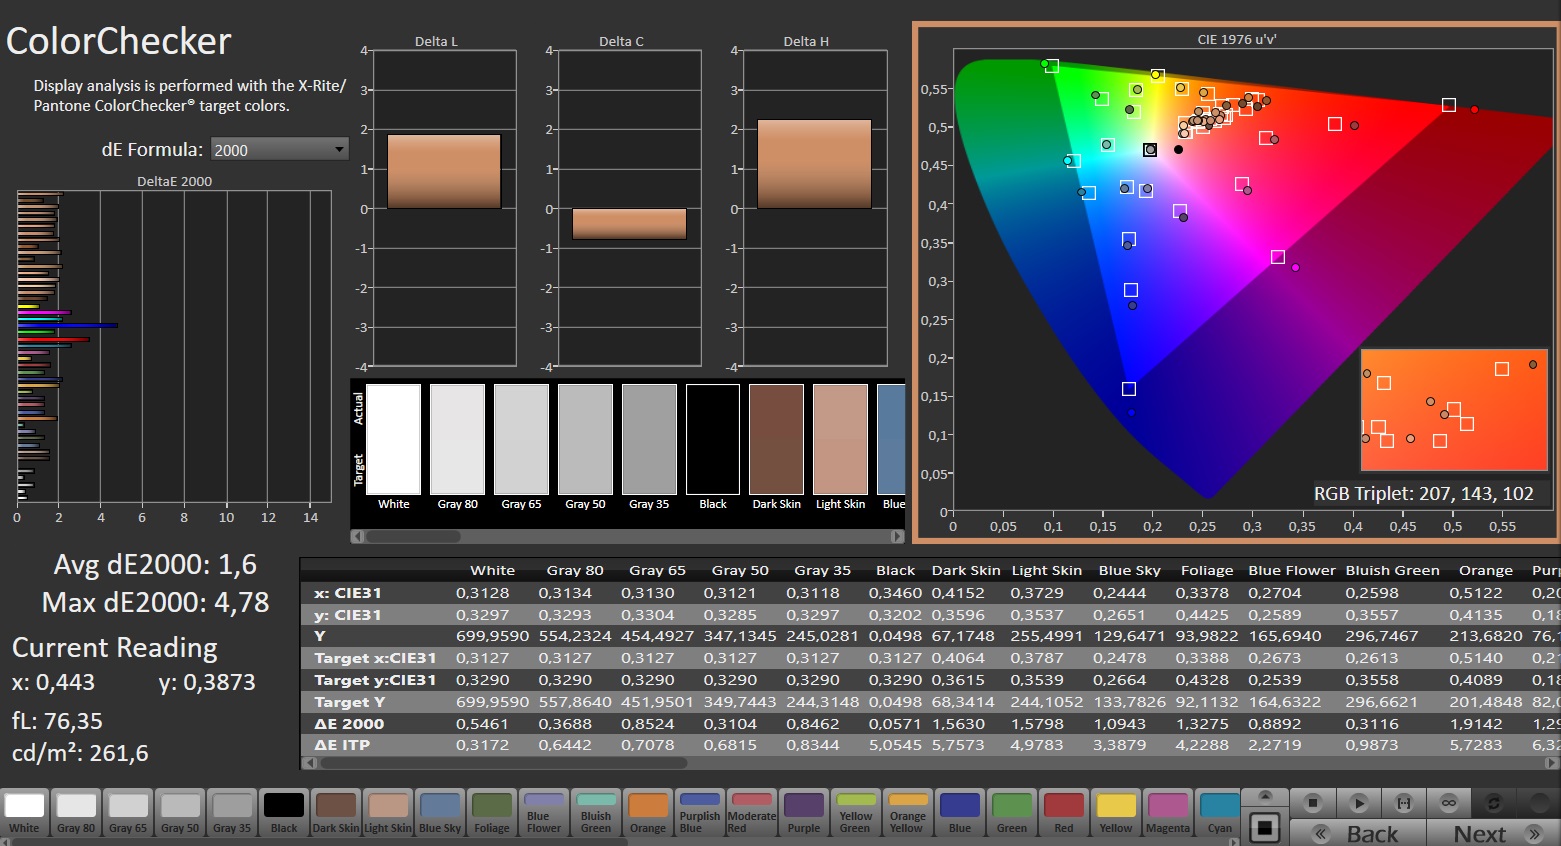Click the longest blue bar in DeltaE chart
The height and width of the screenshot is (846, 1561).
pyautogui.click(x=68, y=325)
